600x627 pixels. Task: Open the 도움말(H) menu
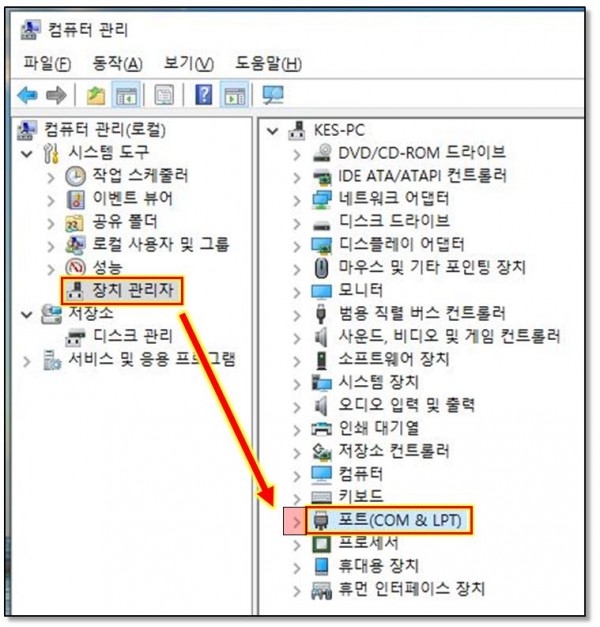[268, 64]
